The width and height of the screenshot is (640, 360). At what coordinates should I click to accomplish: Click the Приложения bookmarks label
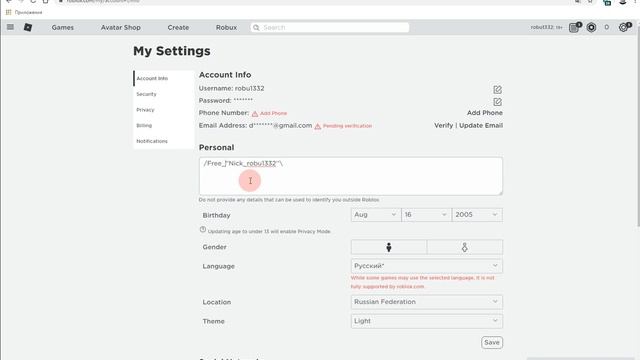[28, 12]
